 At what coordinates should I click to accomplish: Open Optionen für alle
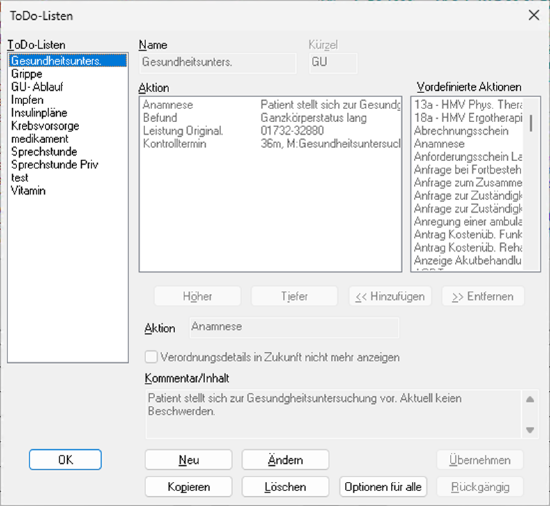(x=383, y=487)
